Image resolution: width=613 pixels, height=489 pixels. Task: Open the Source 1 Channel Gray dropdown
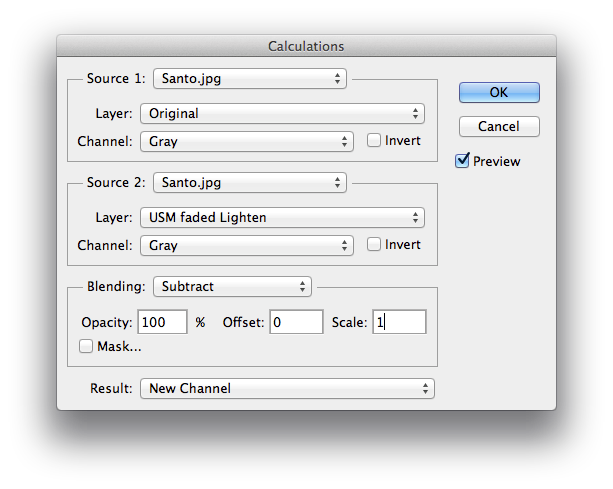point(247,142)
